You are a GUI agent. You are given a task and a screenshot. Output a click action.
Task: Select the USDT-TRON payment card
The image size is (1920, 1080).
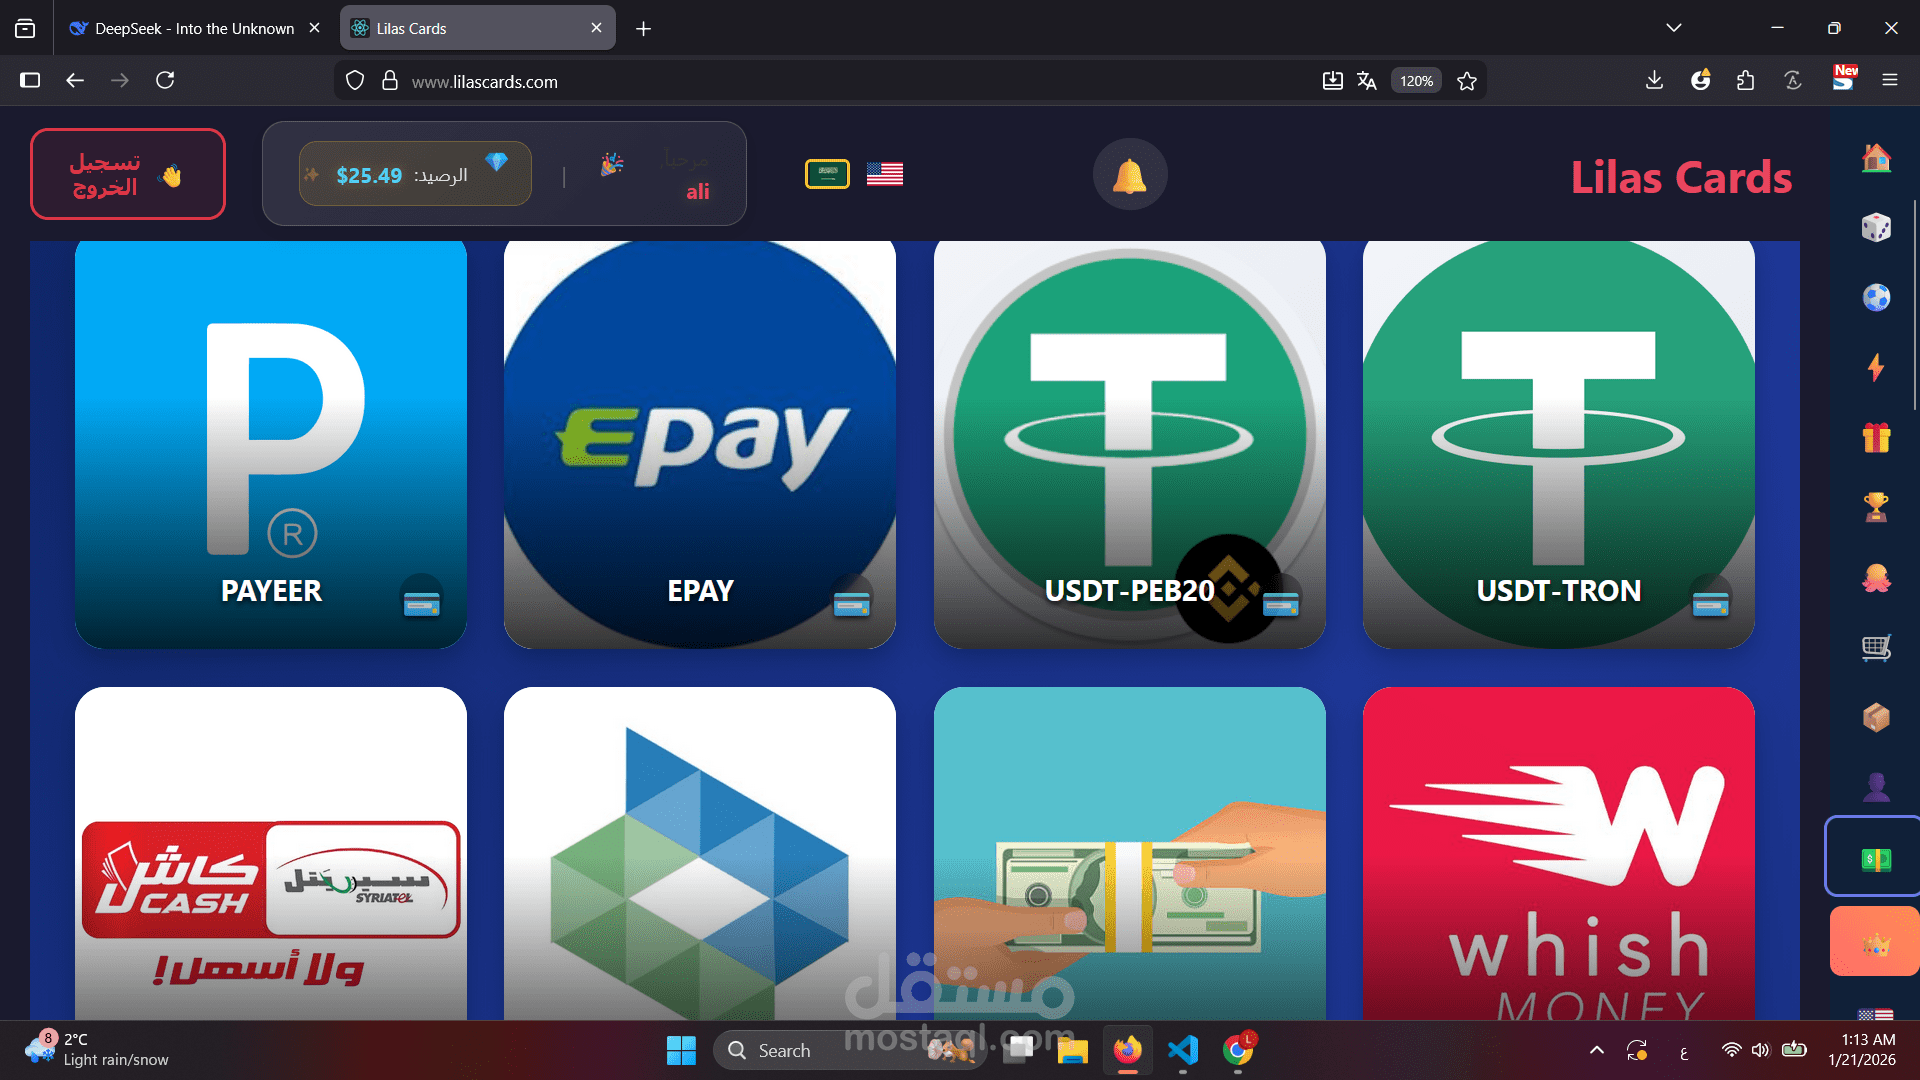click(1558, 445)
